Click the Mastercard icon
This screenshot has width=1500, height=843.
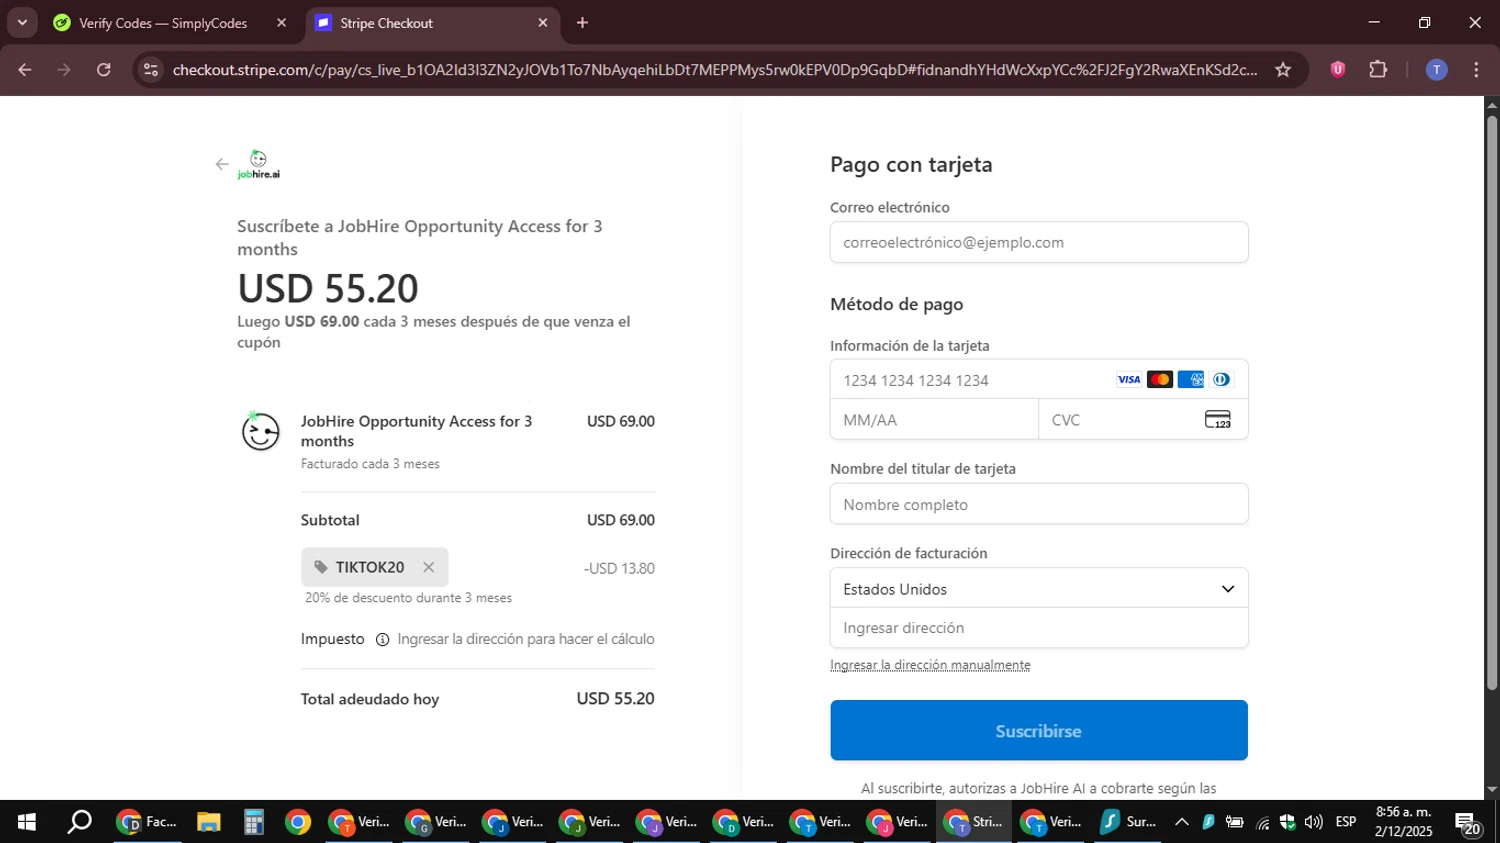pos(1160,380)
